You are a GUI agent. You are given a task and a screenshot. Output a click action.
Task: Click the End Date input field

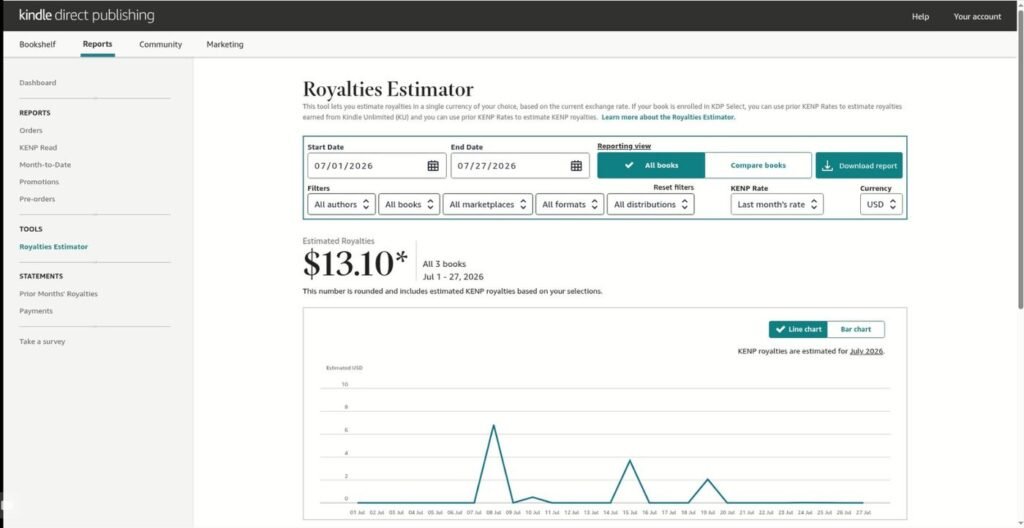point(520,166)
